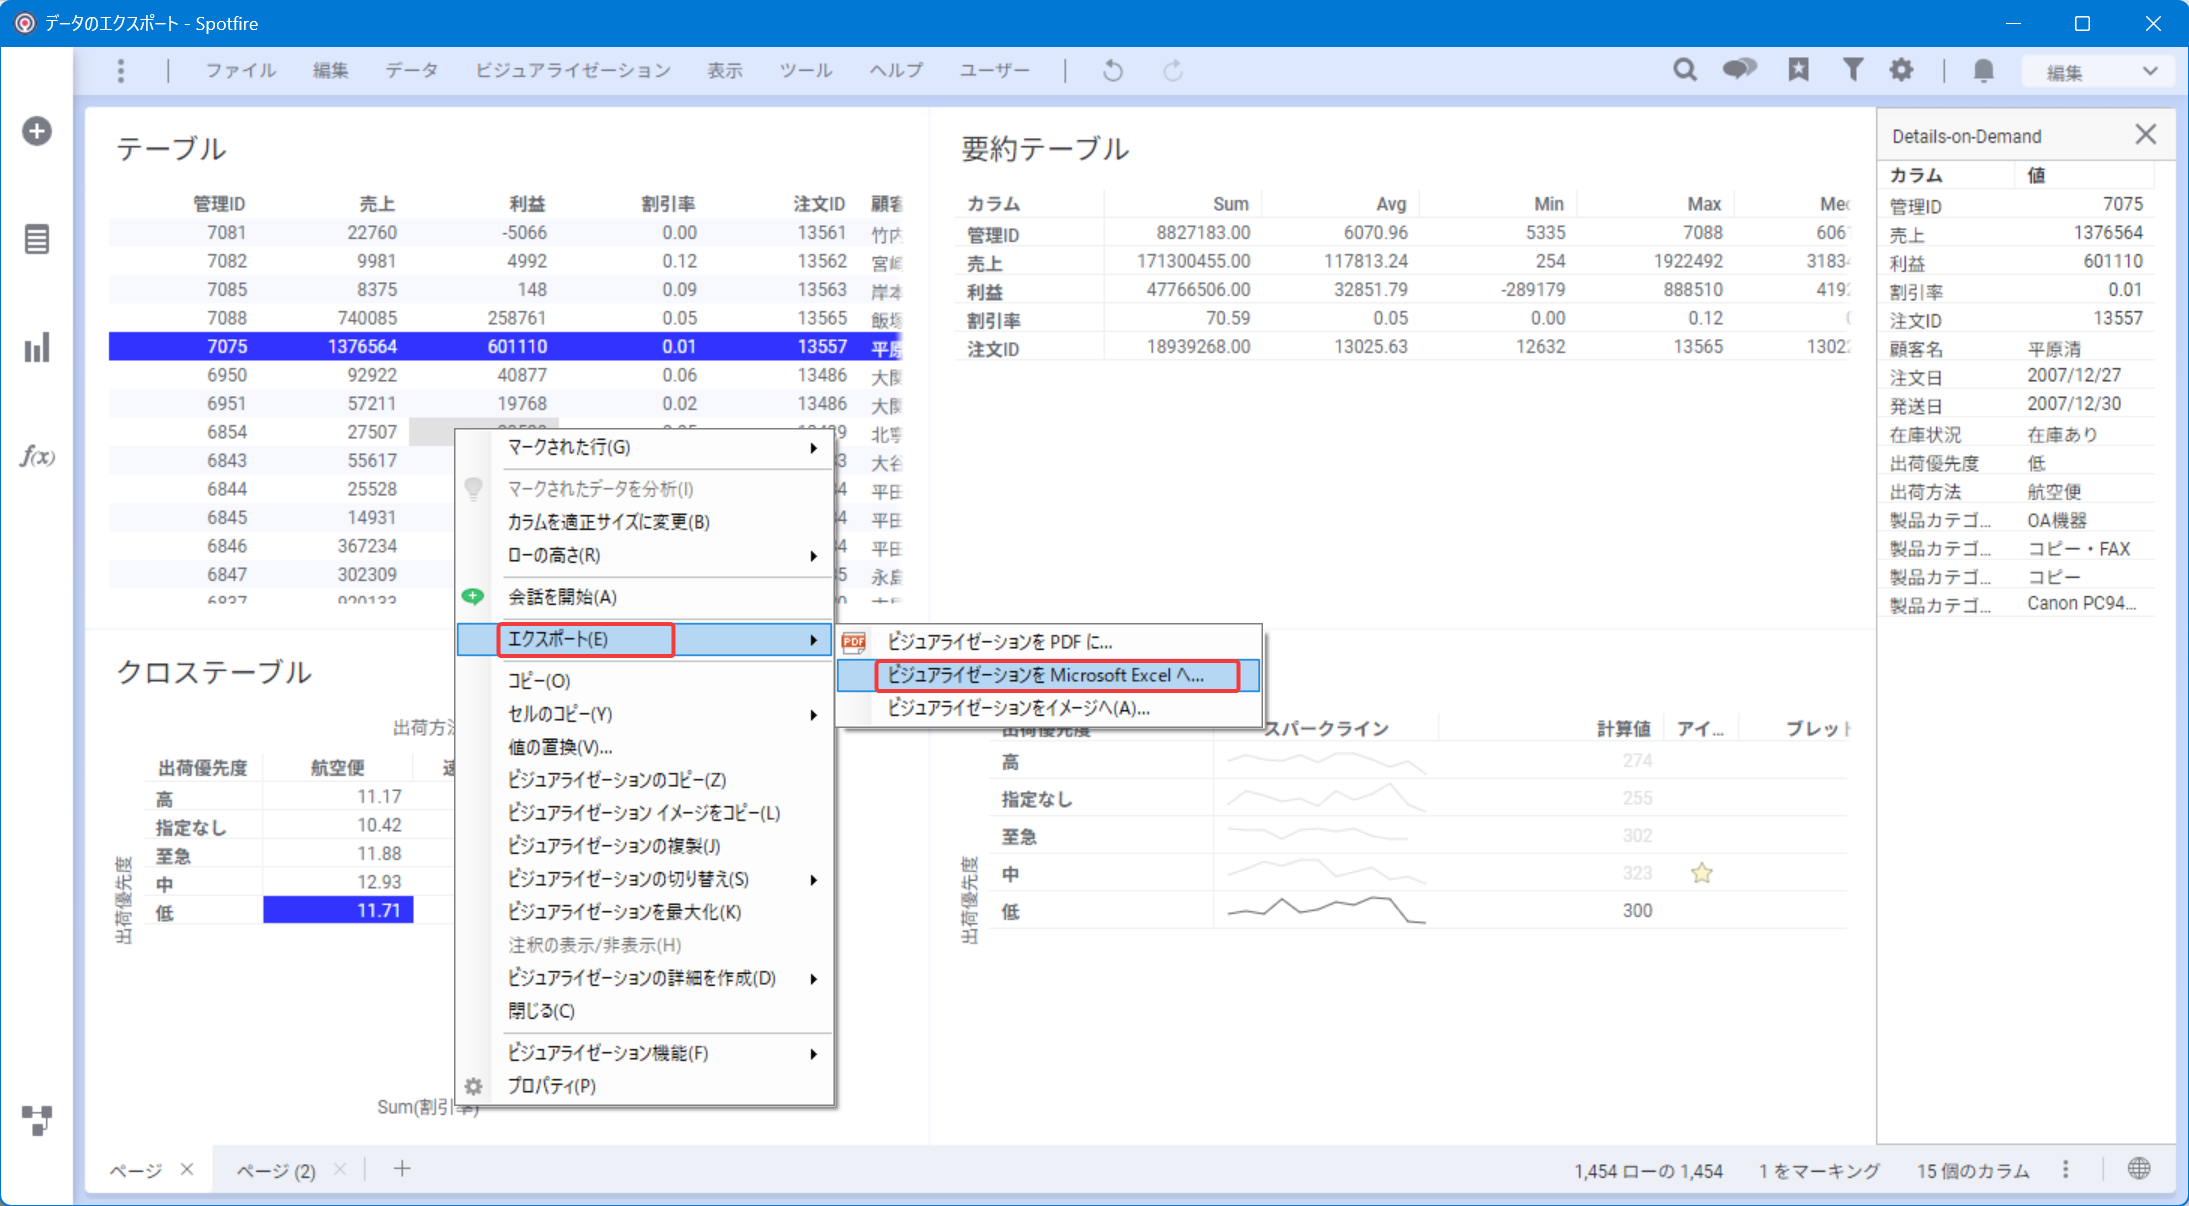This screenshot has height=1206, width=2189.
Task: Click the Redo arrow icon
Action: (x=1173, y=71)
